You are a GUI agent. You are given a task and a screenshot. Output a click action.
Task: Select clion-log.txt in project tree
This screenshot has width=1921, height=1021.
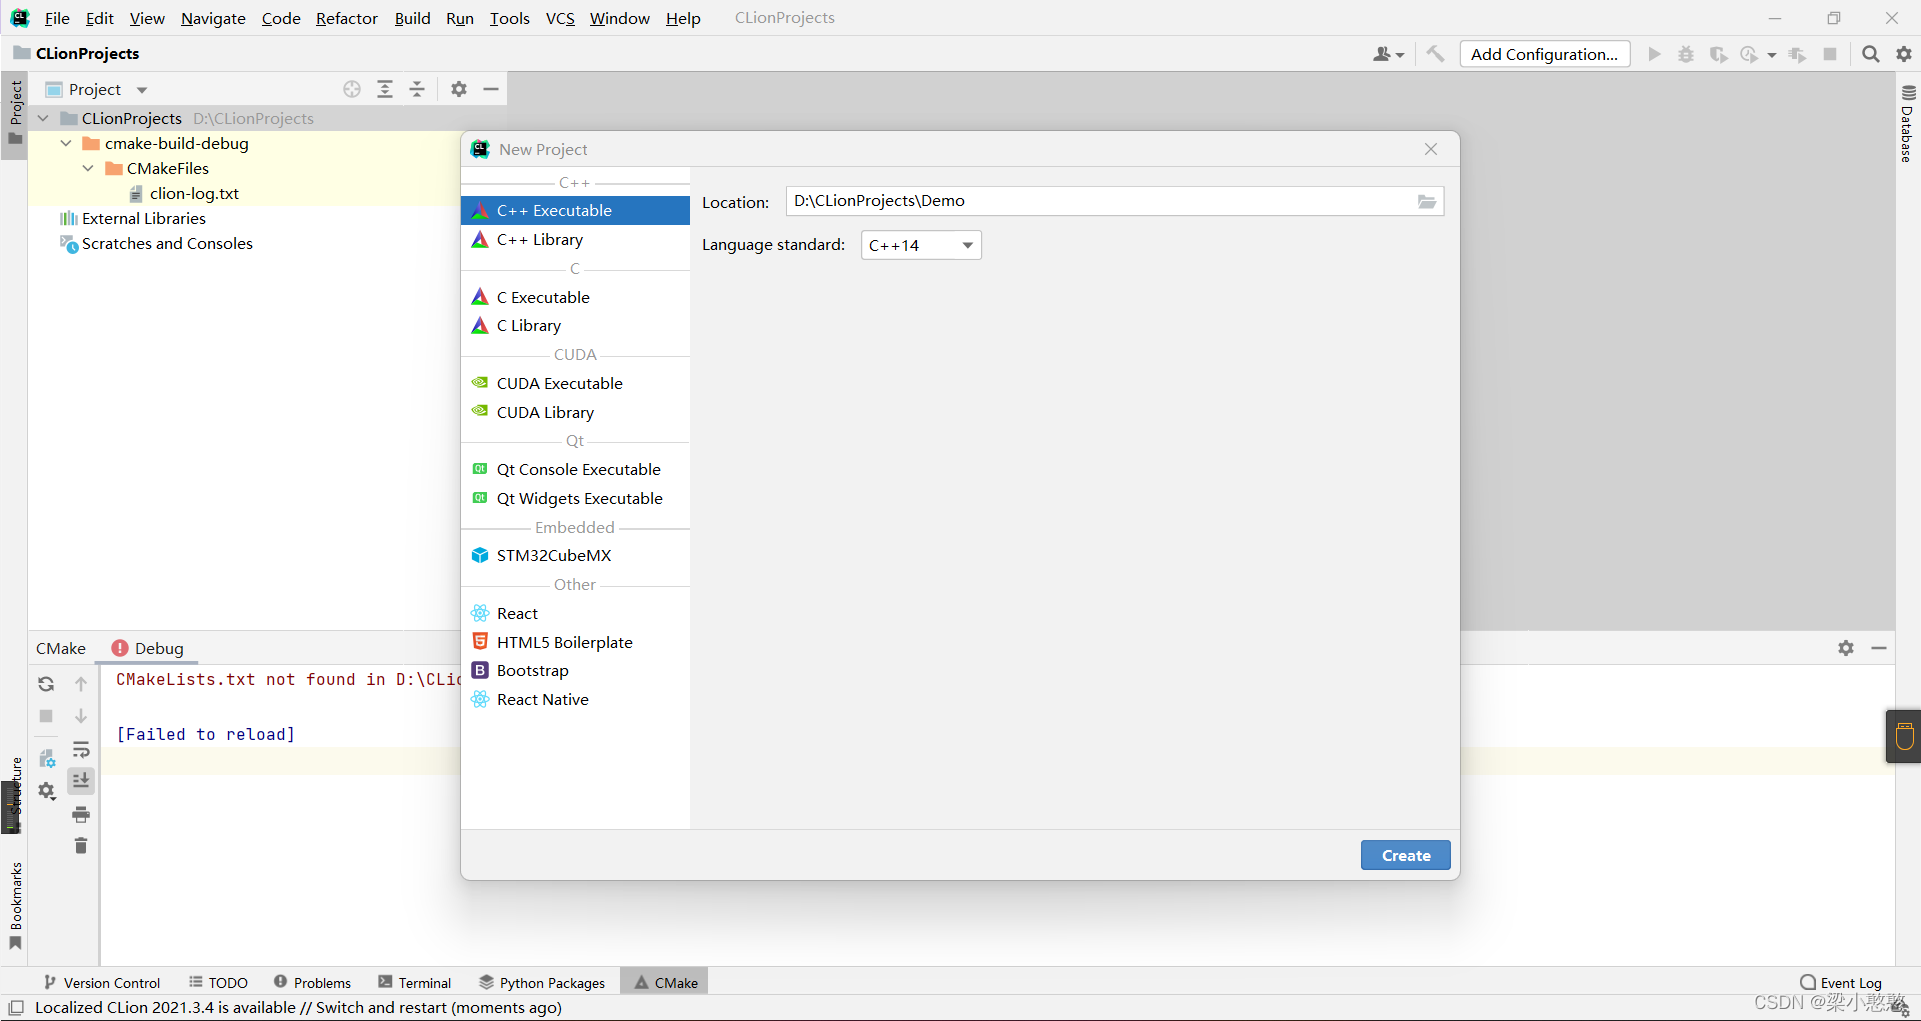pos(194,193)
